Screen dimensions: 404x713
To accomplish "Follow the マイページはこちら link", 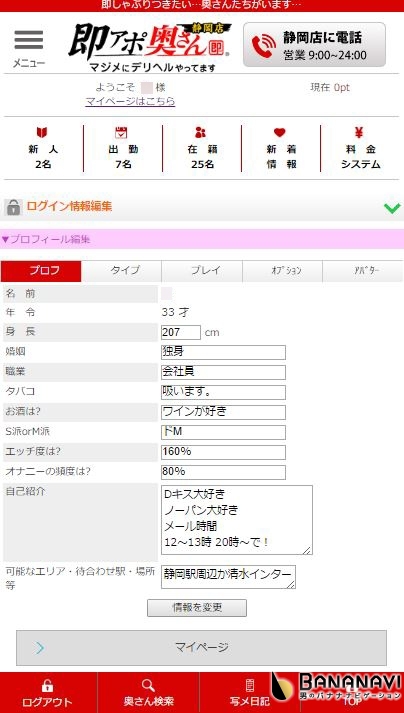I will [x=130, y=101].
